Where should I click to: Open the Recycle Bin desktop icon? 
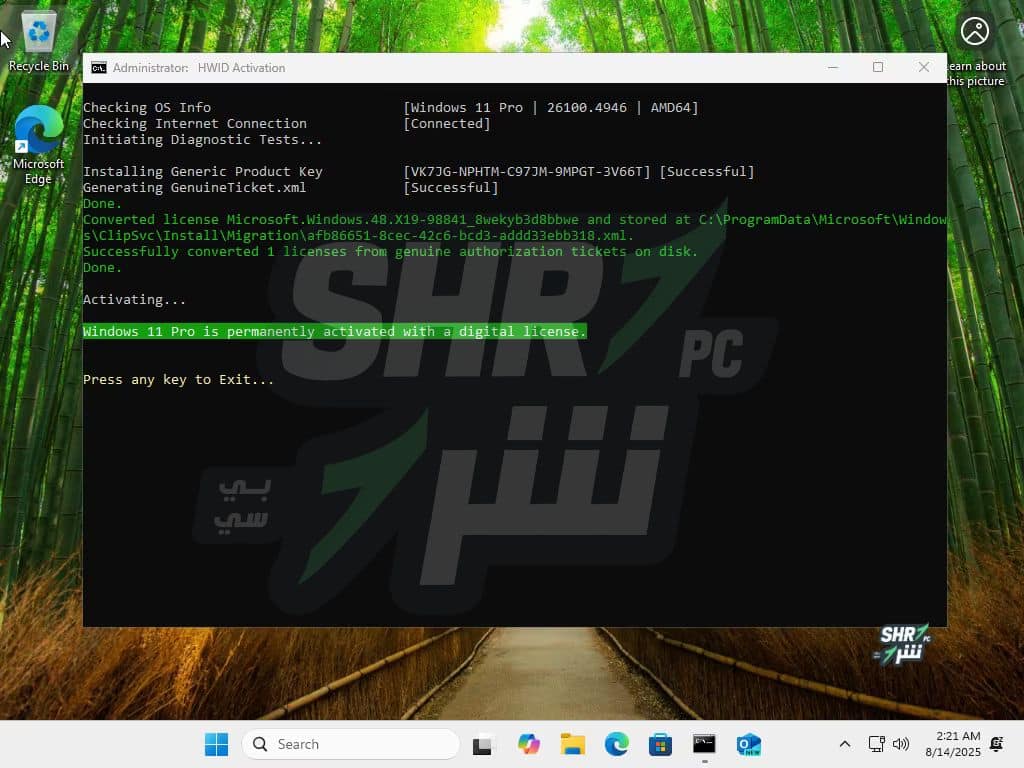click(x=39, y=42)
